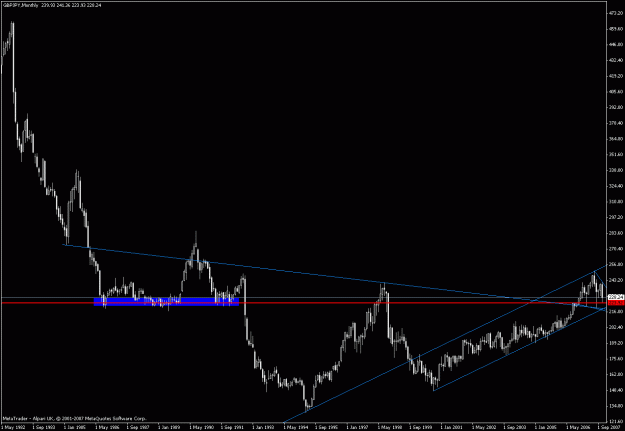This screenshot has height=431, width=625.
Task: Click the '1 Jan 1993' date label
Action: tap(262, 427)
